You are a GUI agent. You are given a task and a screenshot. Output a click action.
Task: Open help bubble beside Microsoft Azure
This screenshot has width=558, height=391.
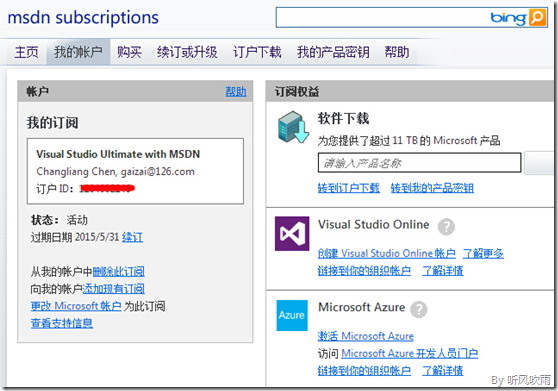coord(418,309)
